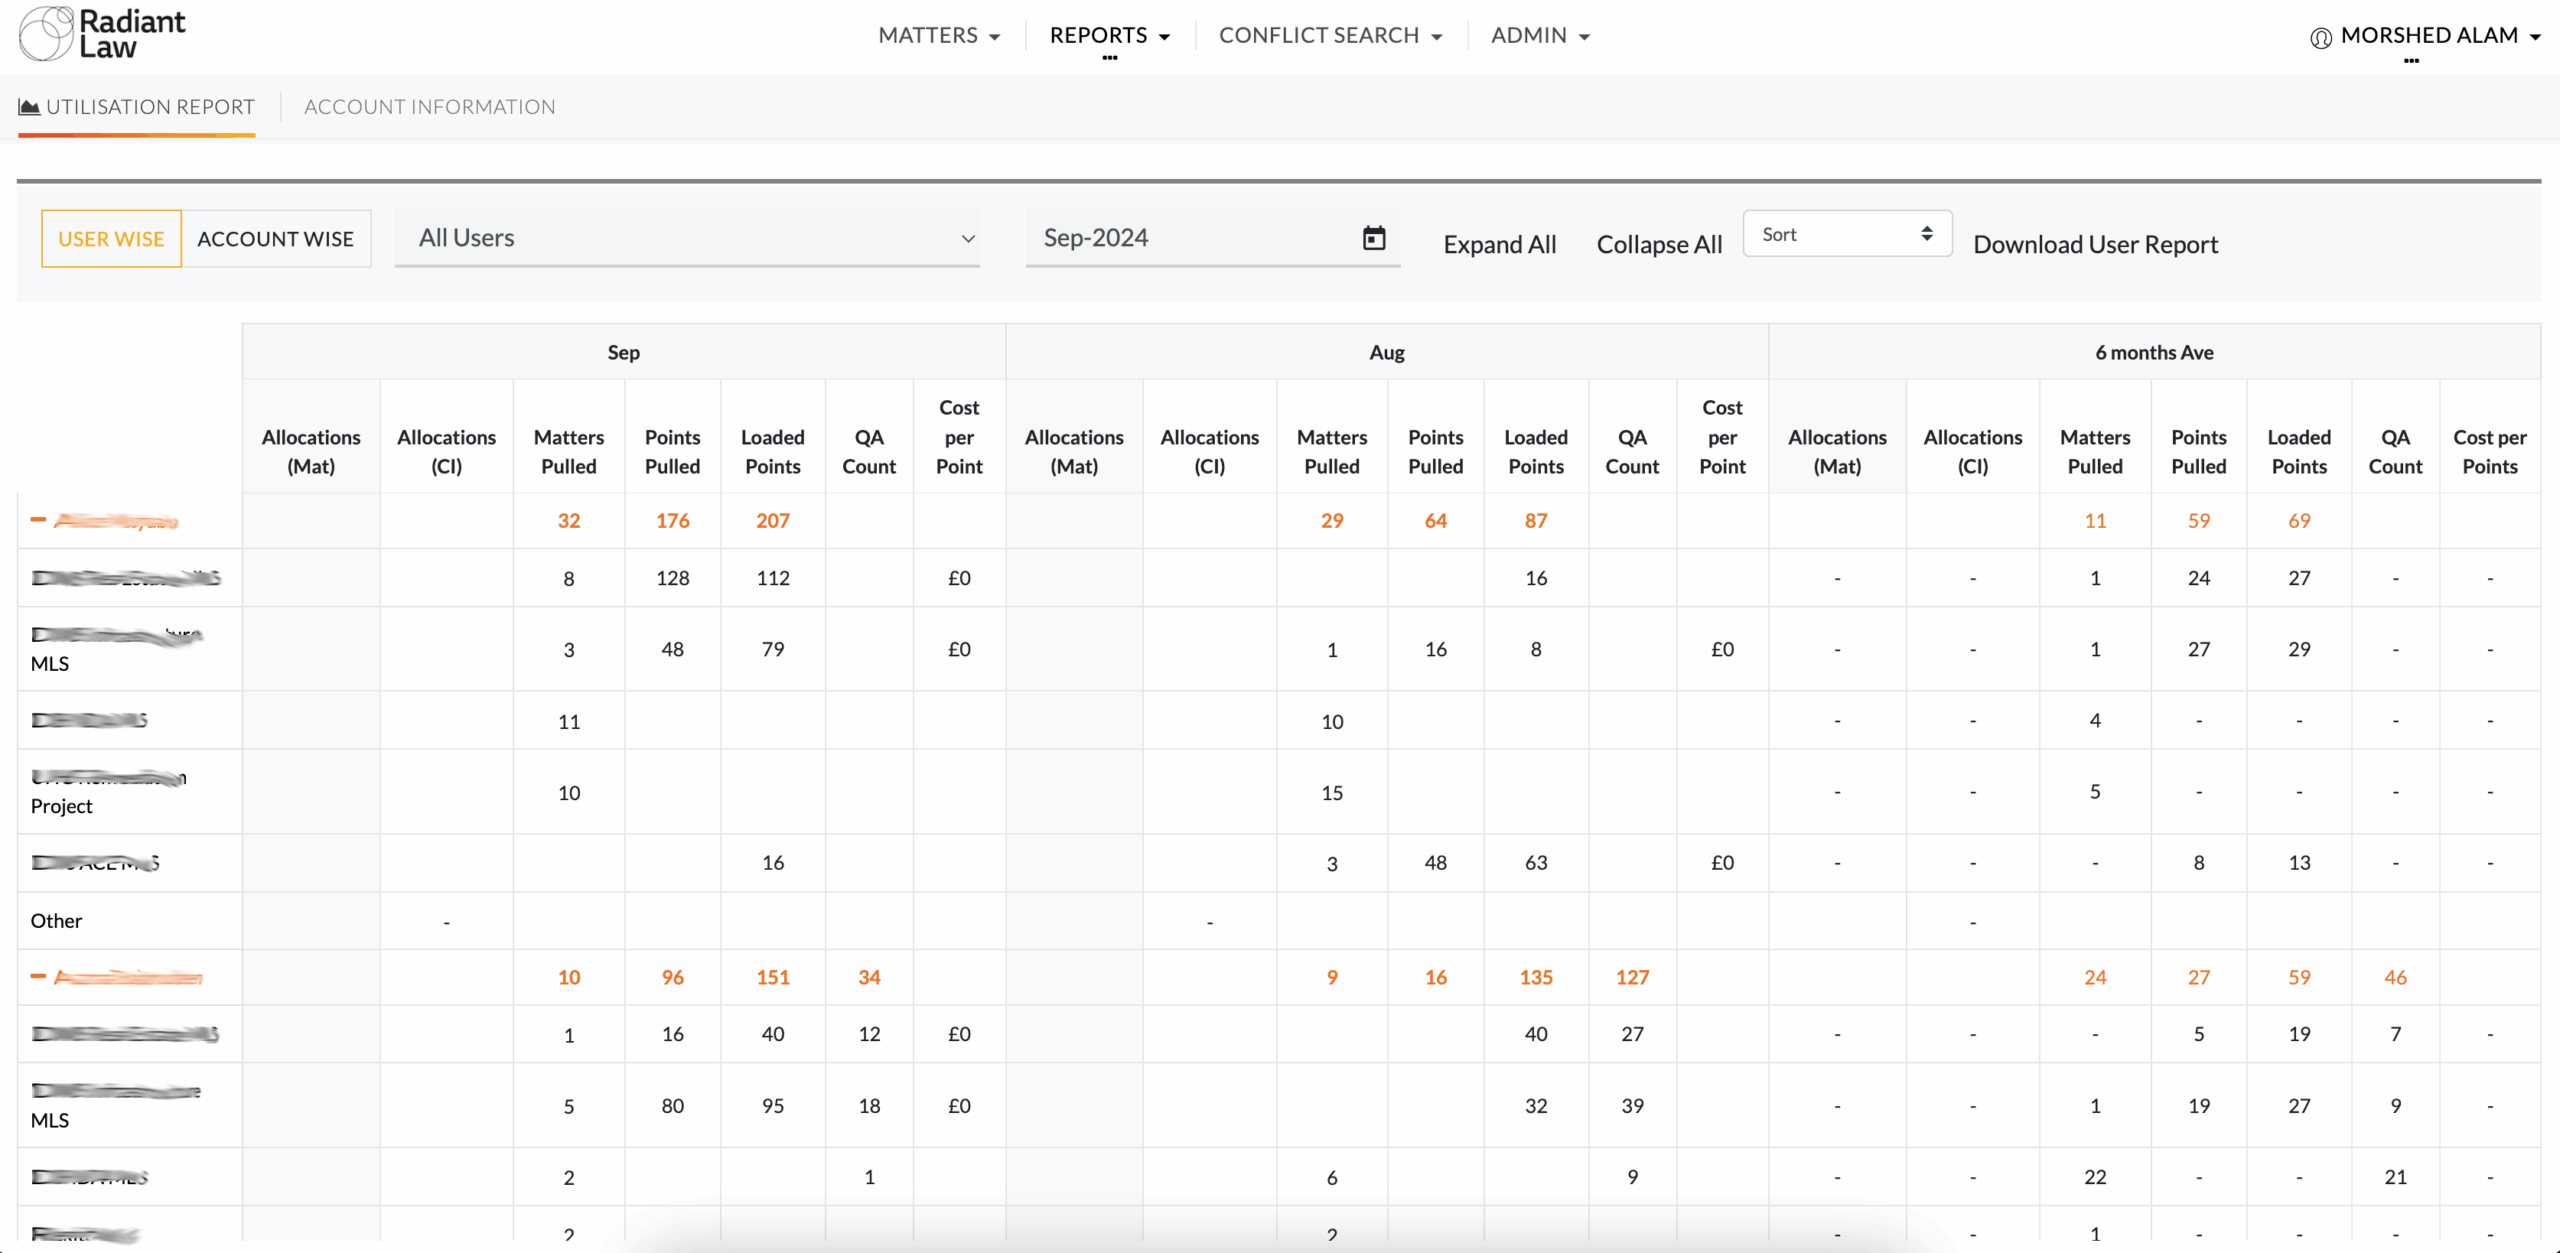This screenshot has width=2560, height=1253.
Task: Switch to the Account Information tab
Action: point(429,107)
